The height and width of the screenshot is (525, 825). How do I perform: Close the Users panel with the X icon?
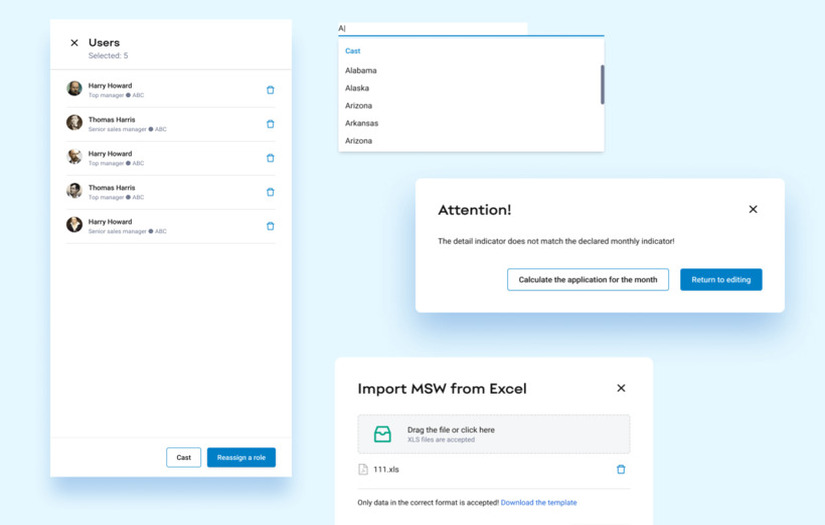74,43
